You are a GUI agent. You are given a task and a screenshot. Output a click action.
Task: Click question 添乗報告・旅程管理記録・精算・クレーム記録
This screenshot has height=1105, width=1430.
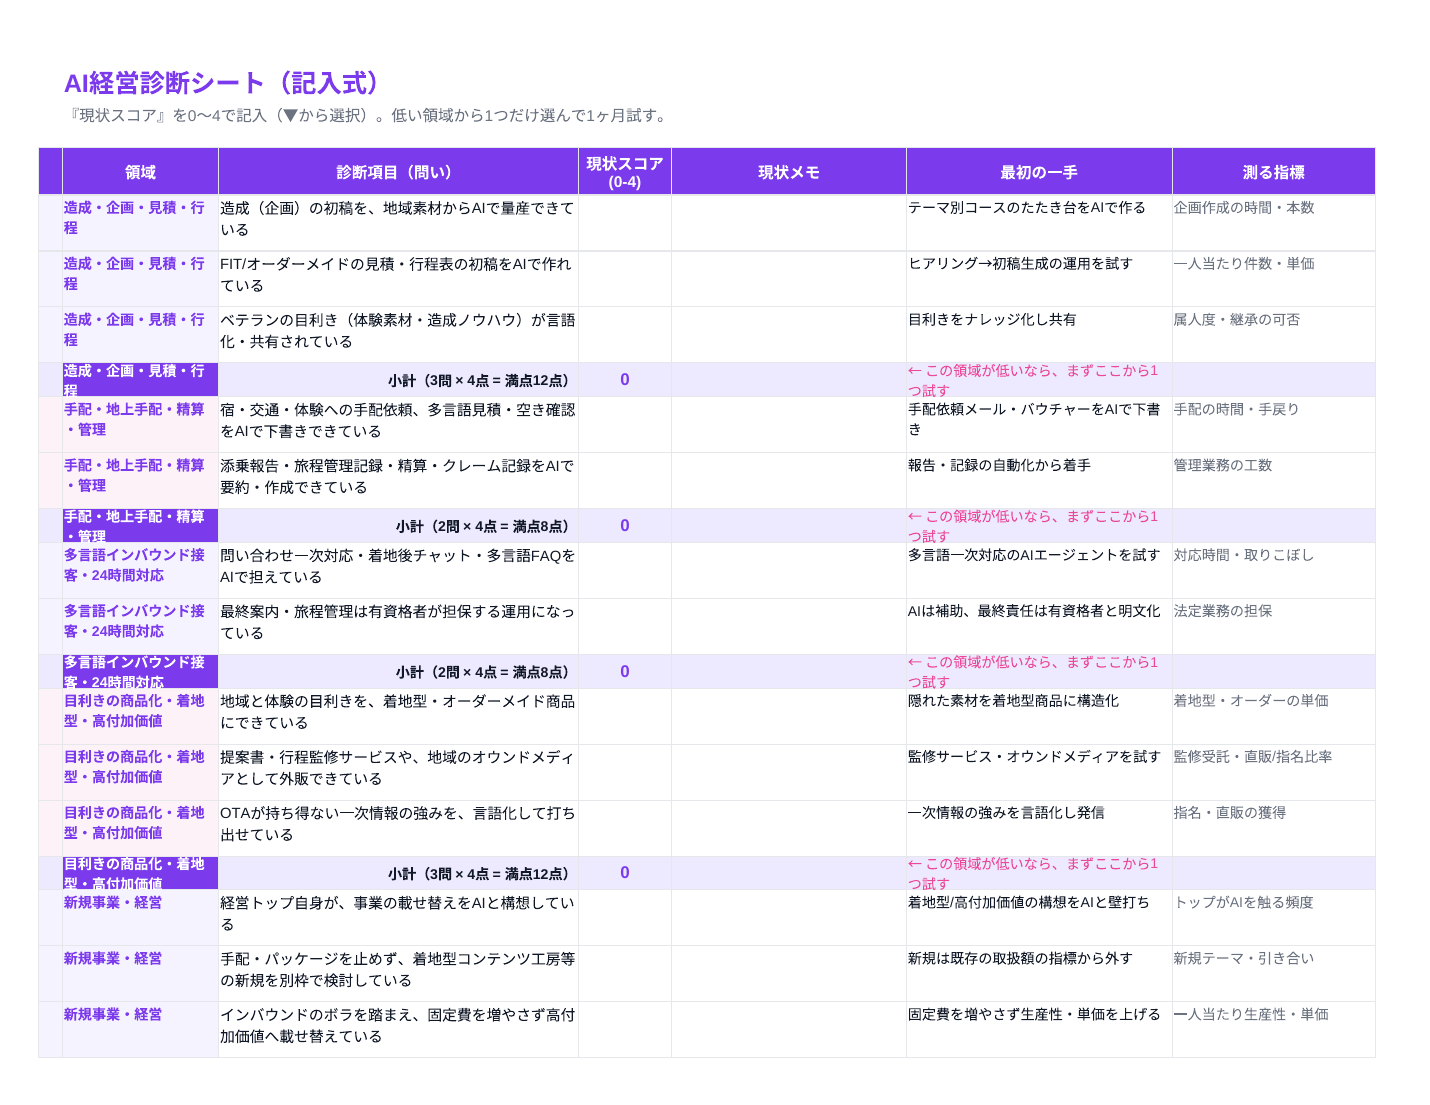(397, 476)
